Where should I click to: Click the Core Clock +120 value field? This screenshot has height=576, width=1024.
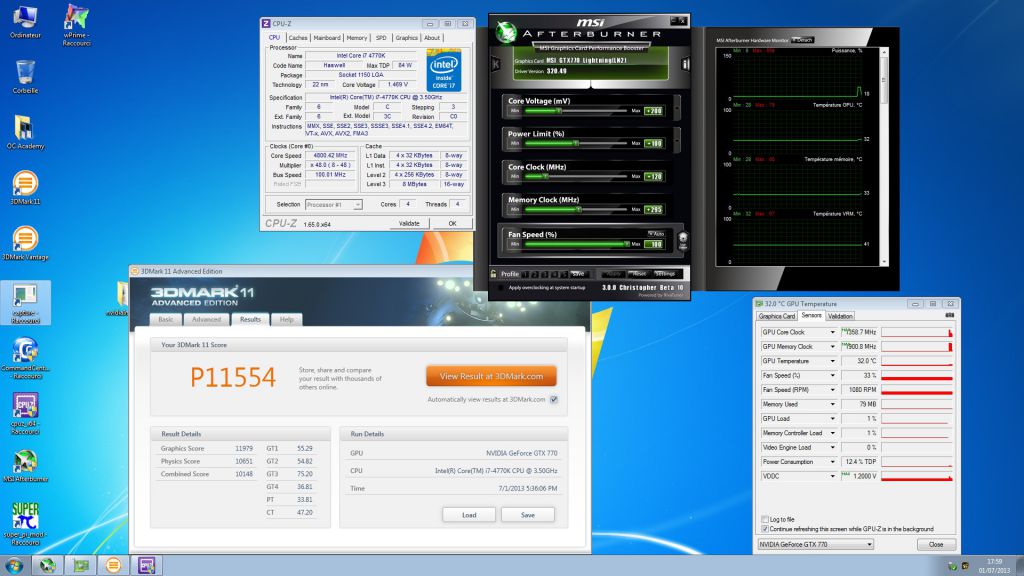coord(654,176)
